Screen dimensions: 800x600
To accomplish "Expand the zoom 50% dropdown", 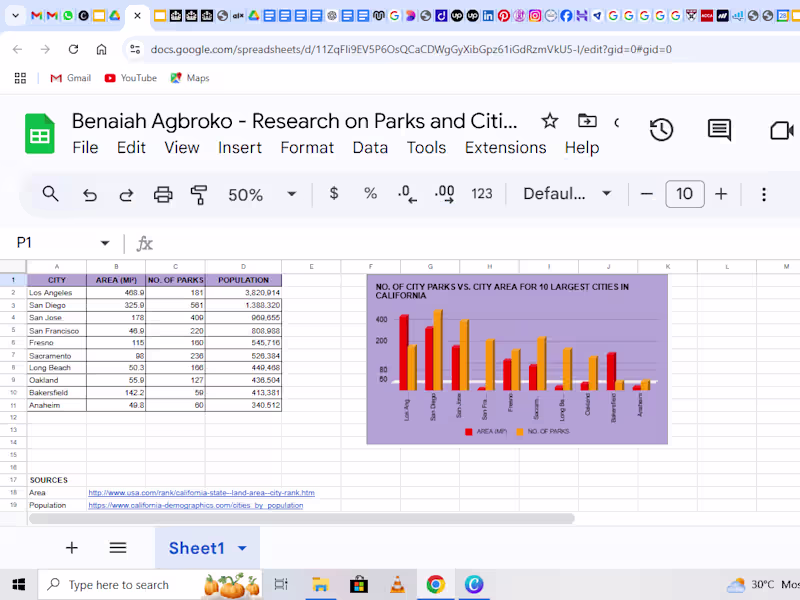I will 291,194.
